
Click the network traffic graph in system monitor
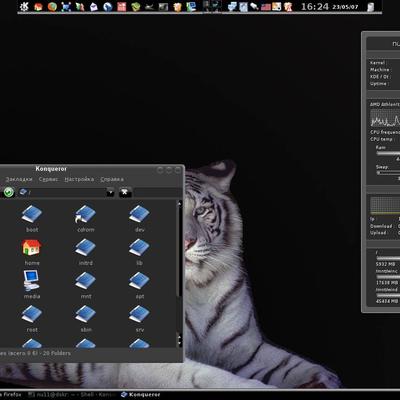coord(385,205)
